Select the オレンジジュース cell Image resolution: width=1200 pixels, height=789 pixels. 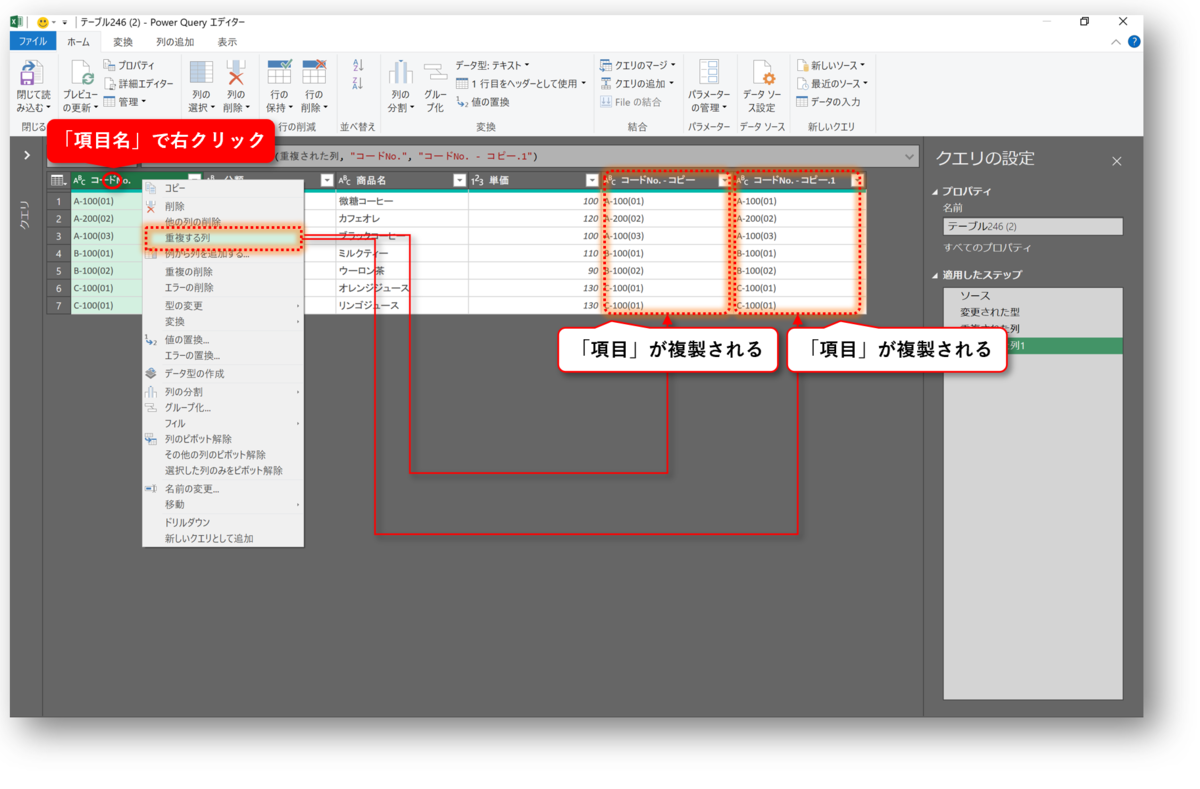[402, 288]
